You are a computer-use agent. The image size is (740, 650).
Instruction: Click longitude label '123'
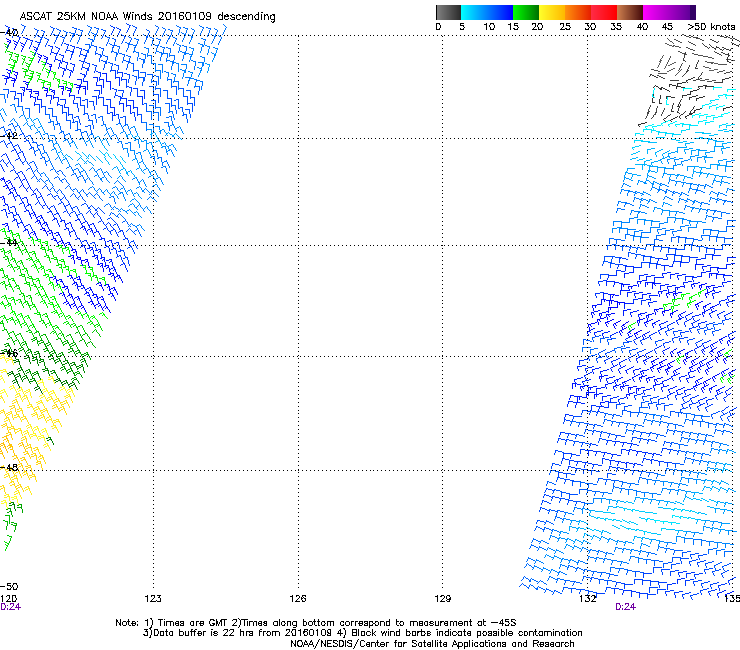point(153,599)
